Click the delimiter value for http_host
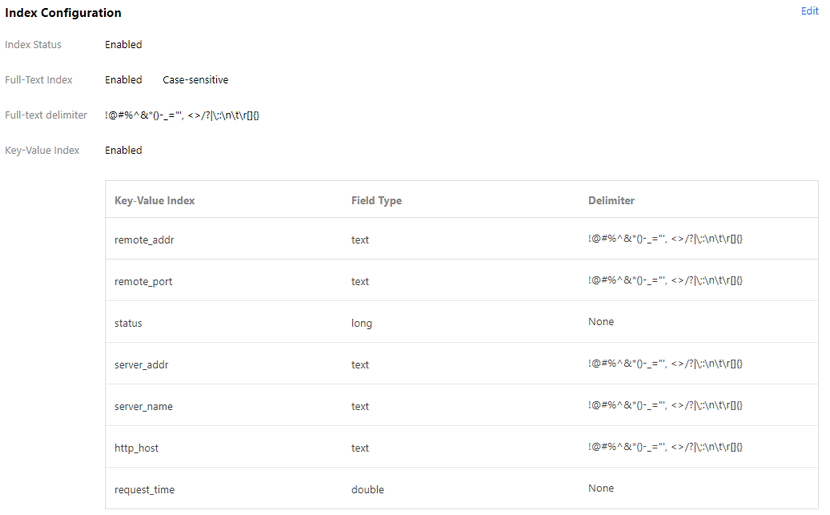Image resolution: width=830 pixels, height=515 pixels. 665,447
